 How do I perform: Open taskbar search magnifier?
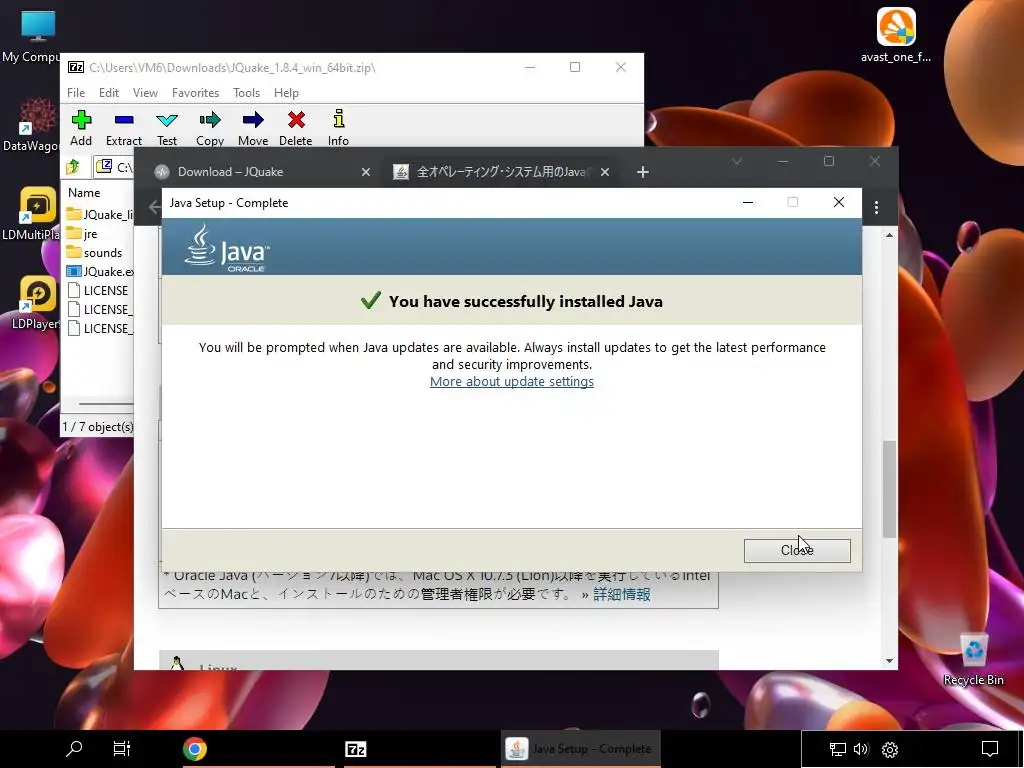[x=74, y=748]
